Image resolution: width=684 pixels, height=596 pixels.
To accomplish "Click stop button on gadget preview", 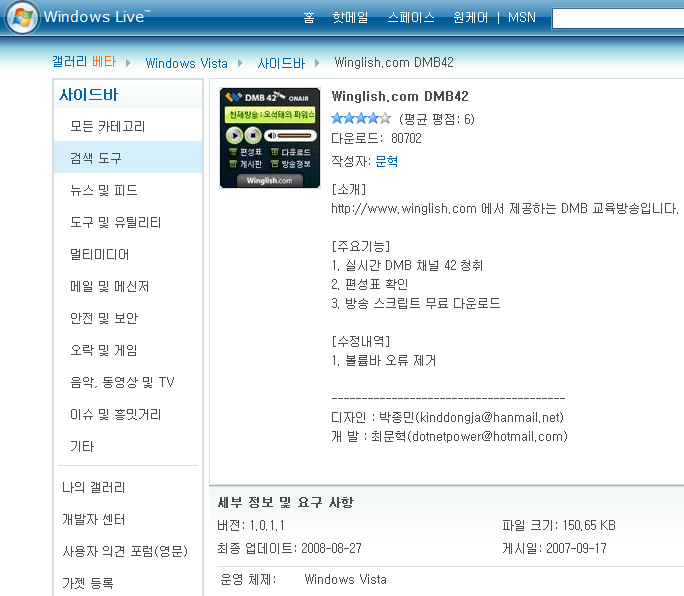I will click(253, 136).
